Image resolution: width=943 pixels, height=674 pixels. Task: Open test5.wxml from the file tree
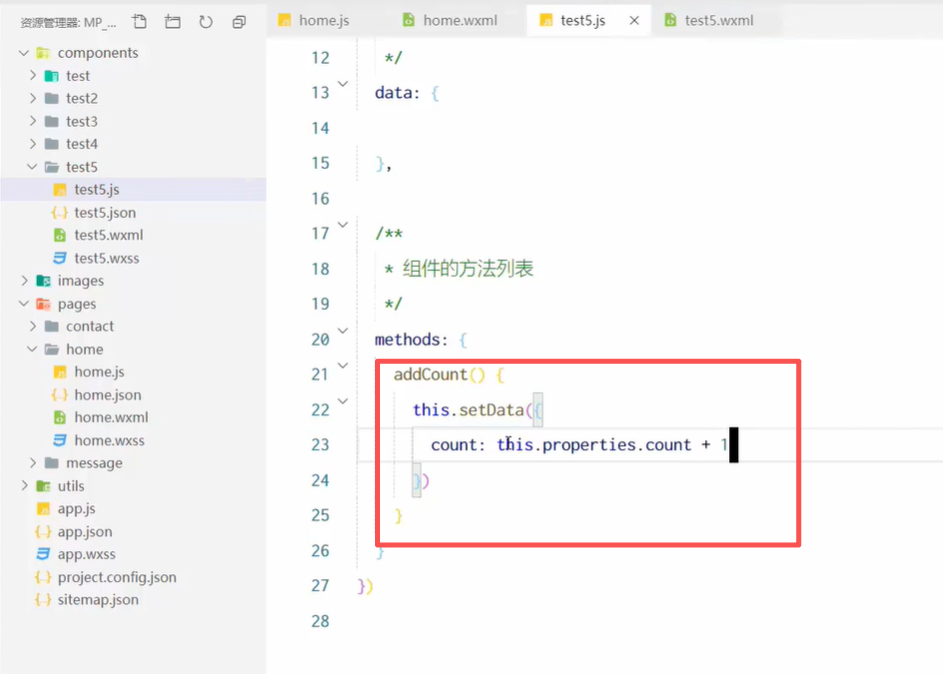click(x=133, y=235)
